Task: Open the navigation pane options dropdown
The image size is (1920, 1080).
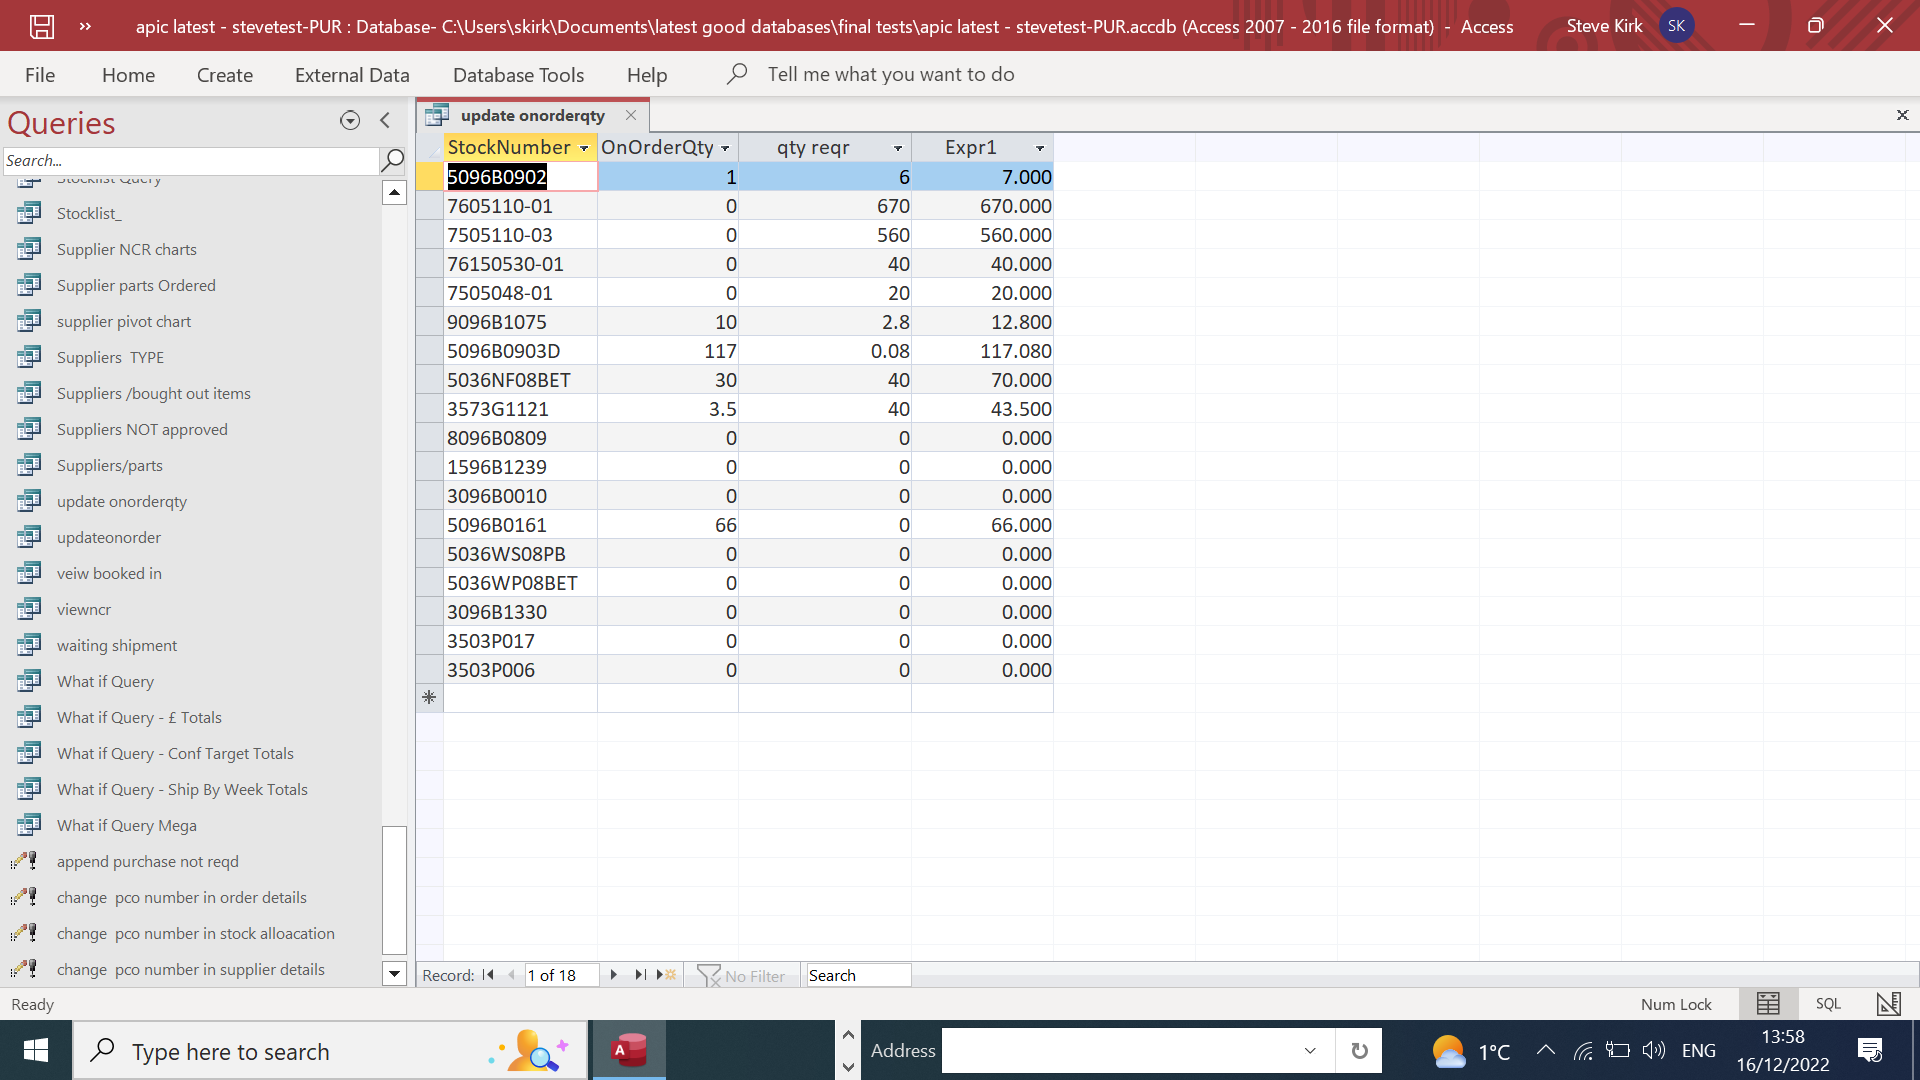Action: tap(350, 121)
